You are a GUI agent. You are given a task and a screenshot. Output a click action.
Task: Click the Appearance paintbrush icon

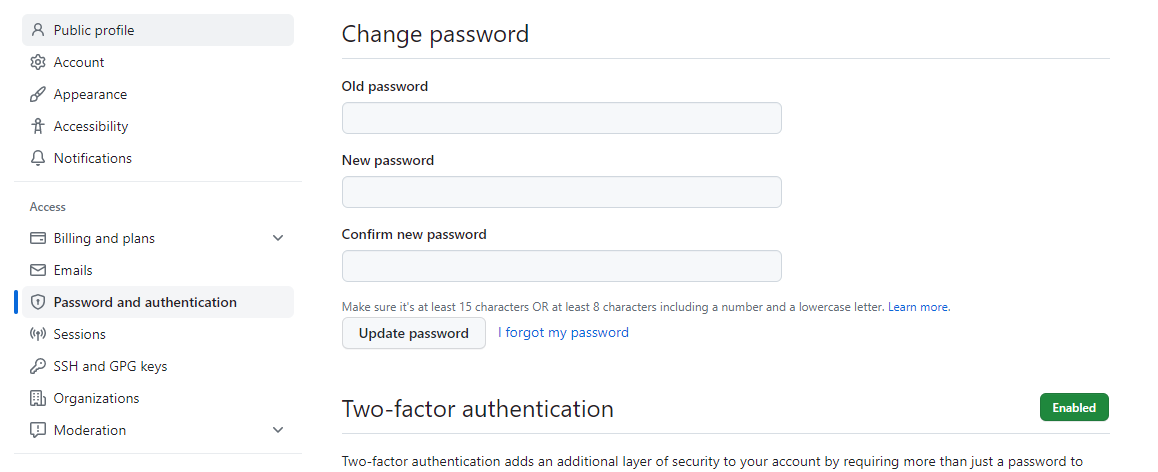(38, 94)
